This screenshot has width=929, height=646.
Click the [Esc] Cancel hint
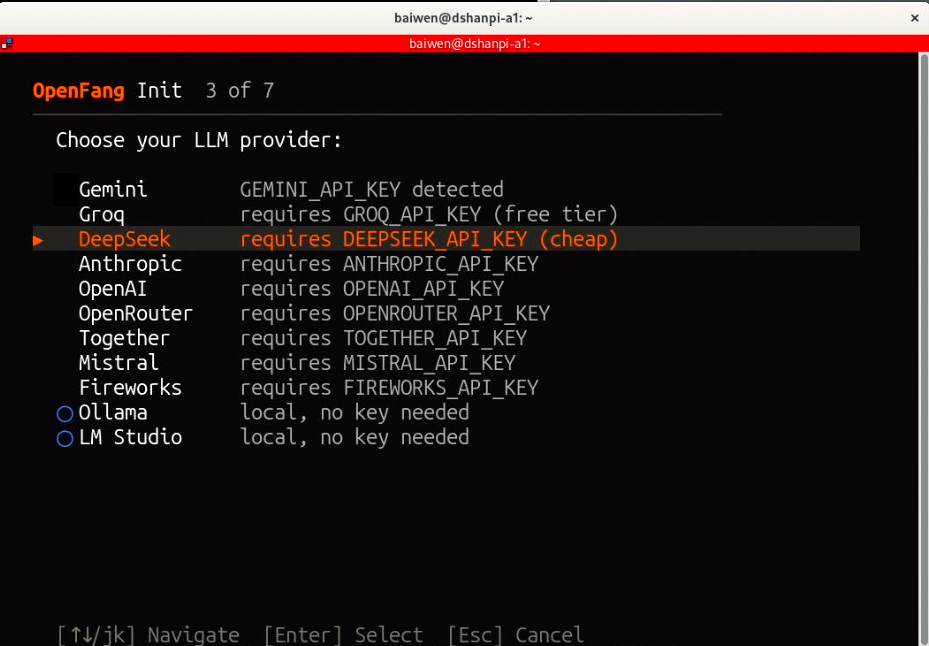coord(515,635)
